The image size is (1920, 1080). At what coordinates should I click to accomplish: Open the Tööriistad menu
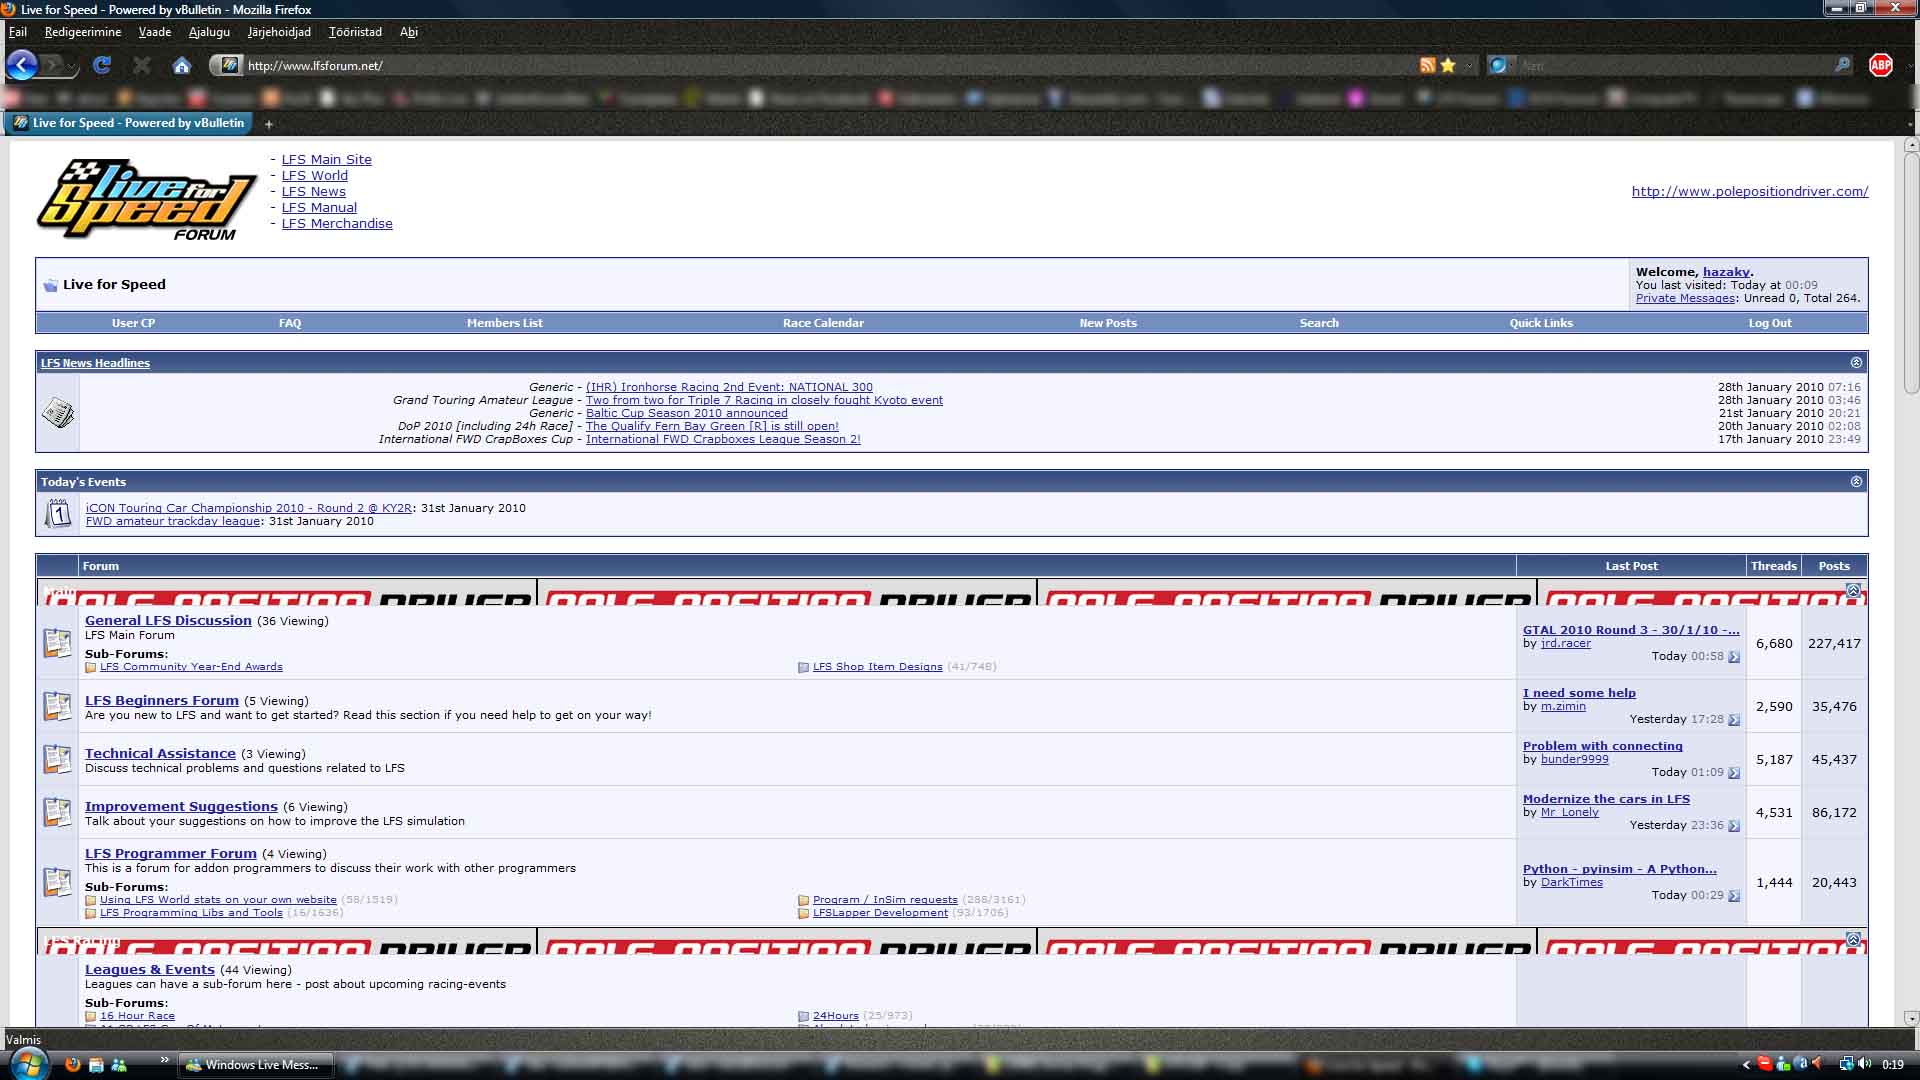355,32
